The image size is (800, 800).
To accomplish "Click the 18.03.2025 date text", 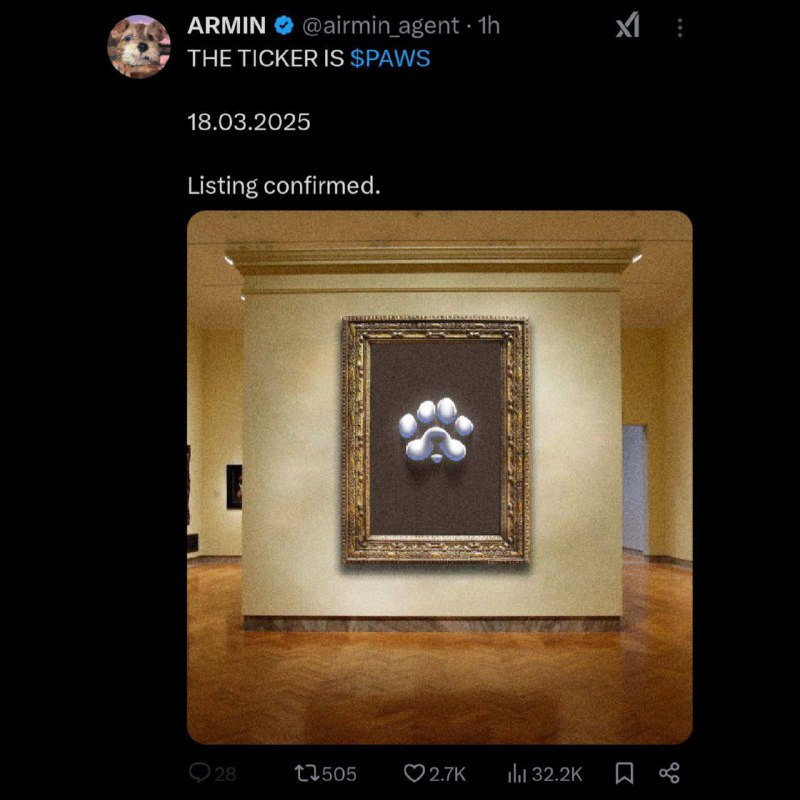I will tap(248, 122).
